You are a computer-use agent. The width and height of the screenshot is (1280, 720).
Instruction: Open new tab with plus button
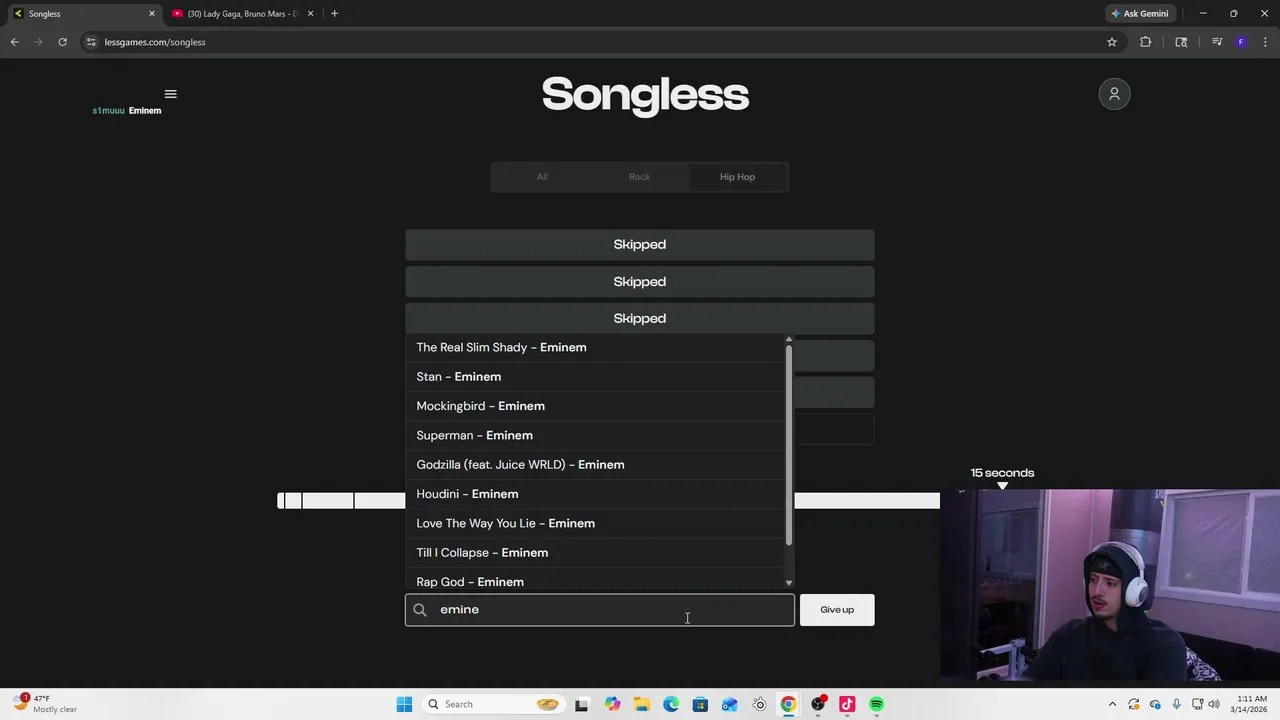[334, 14]
